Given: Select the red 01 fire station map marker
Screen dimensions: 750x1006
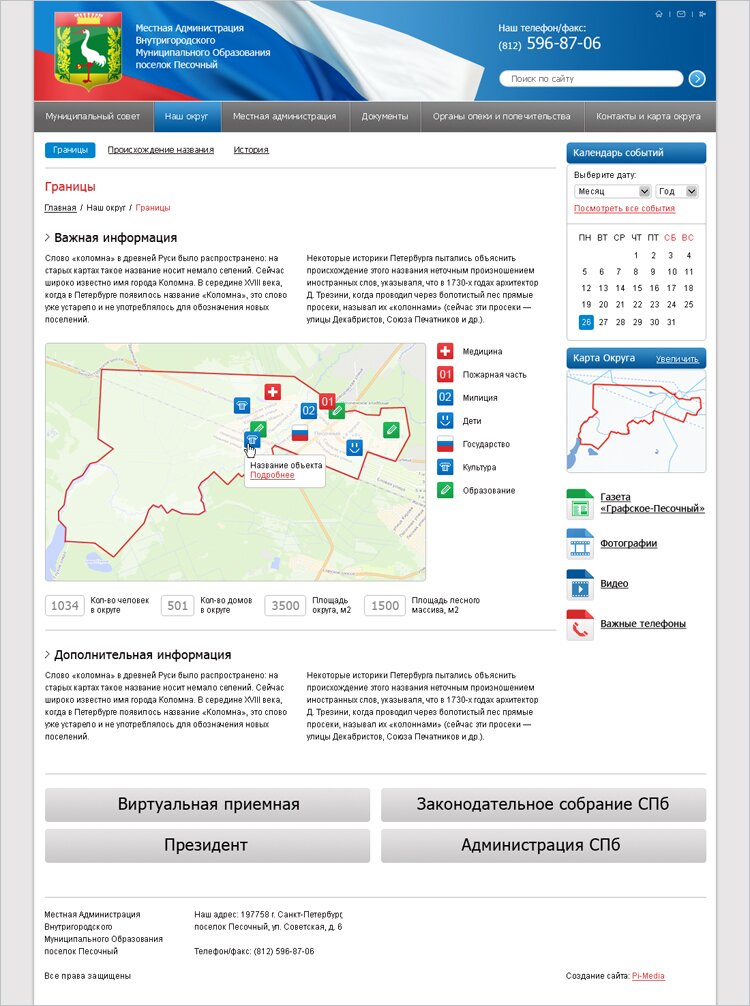Looking at the screenshot, I should click(x=327, y=402).
